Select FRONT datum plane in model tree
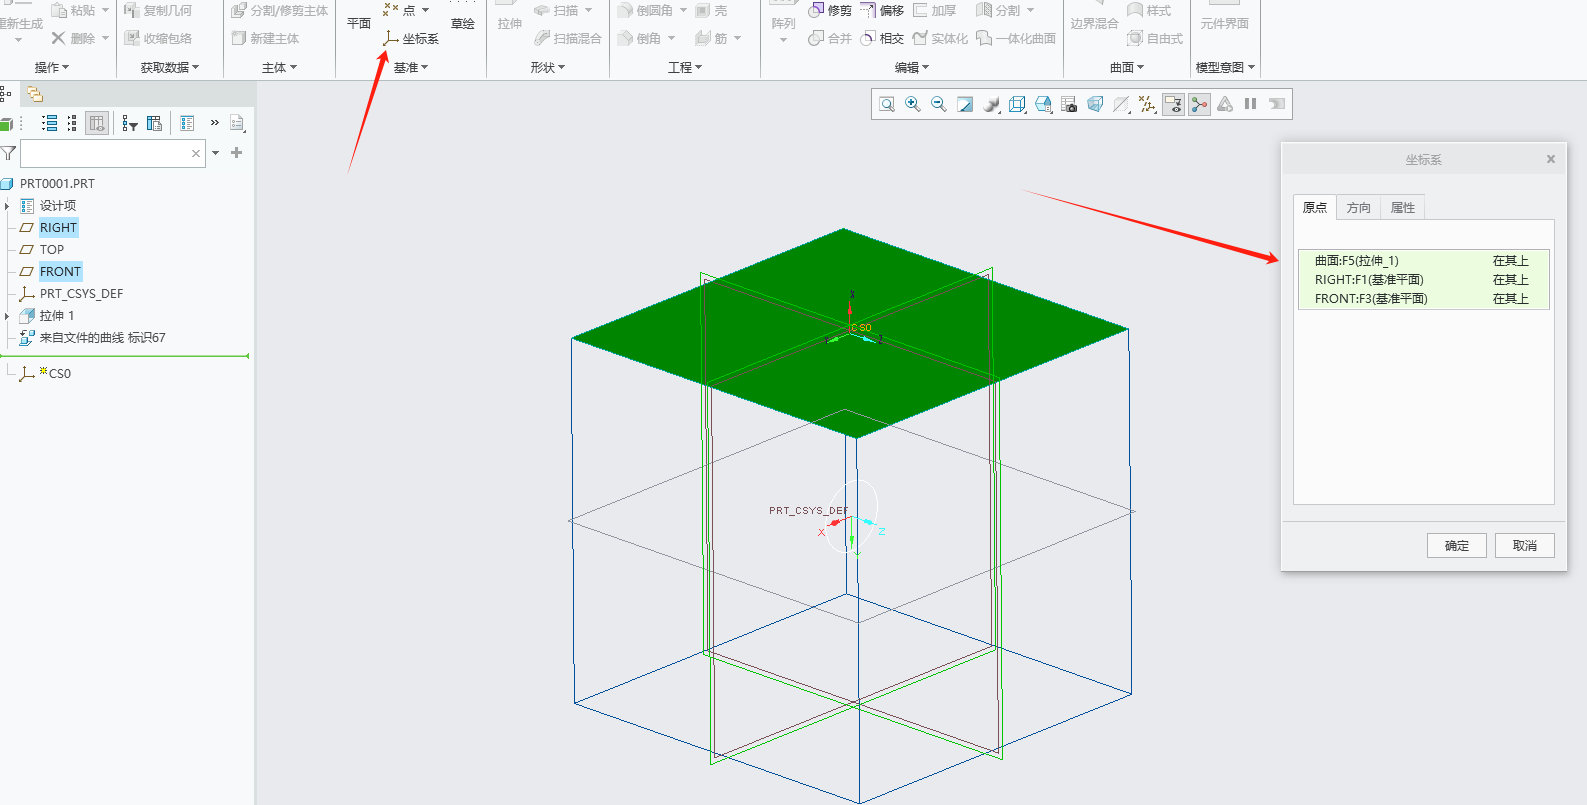Image resolution: width=1587 pixels, height=805 pixels. [60, 272]
